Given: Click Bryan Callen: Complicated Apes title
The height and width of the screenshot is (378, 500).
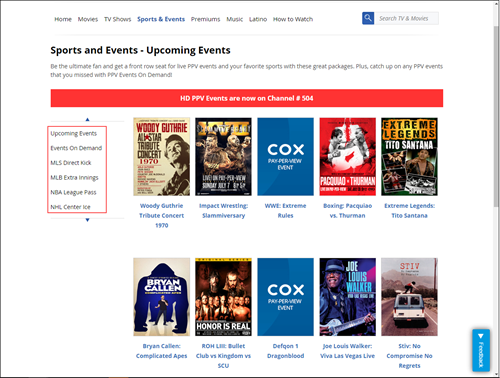Looking at the screenshot, I should (162, 351).
